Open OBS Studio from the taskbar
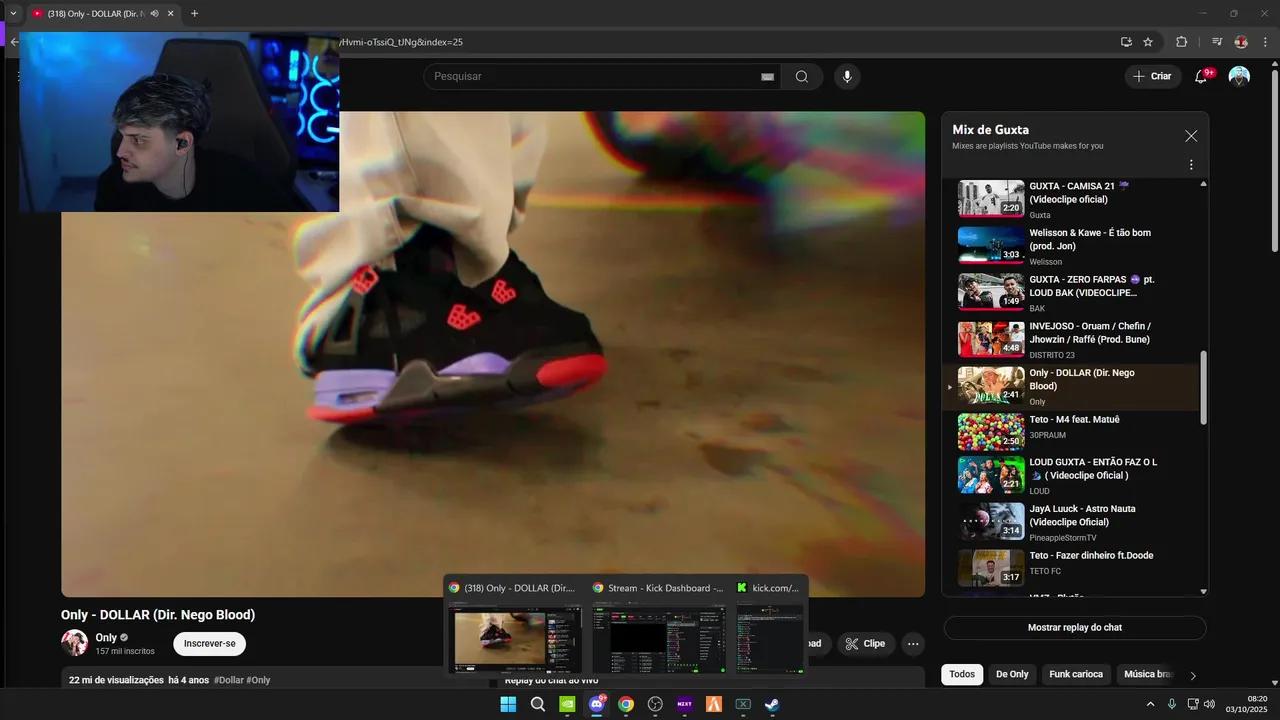The height and width of the screenshot is (720, 1280). (655, 704)
